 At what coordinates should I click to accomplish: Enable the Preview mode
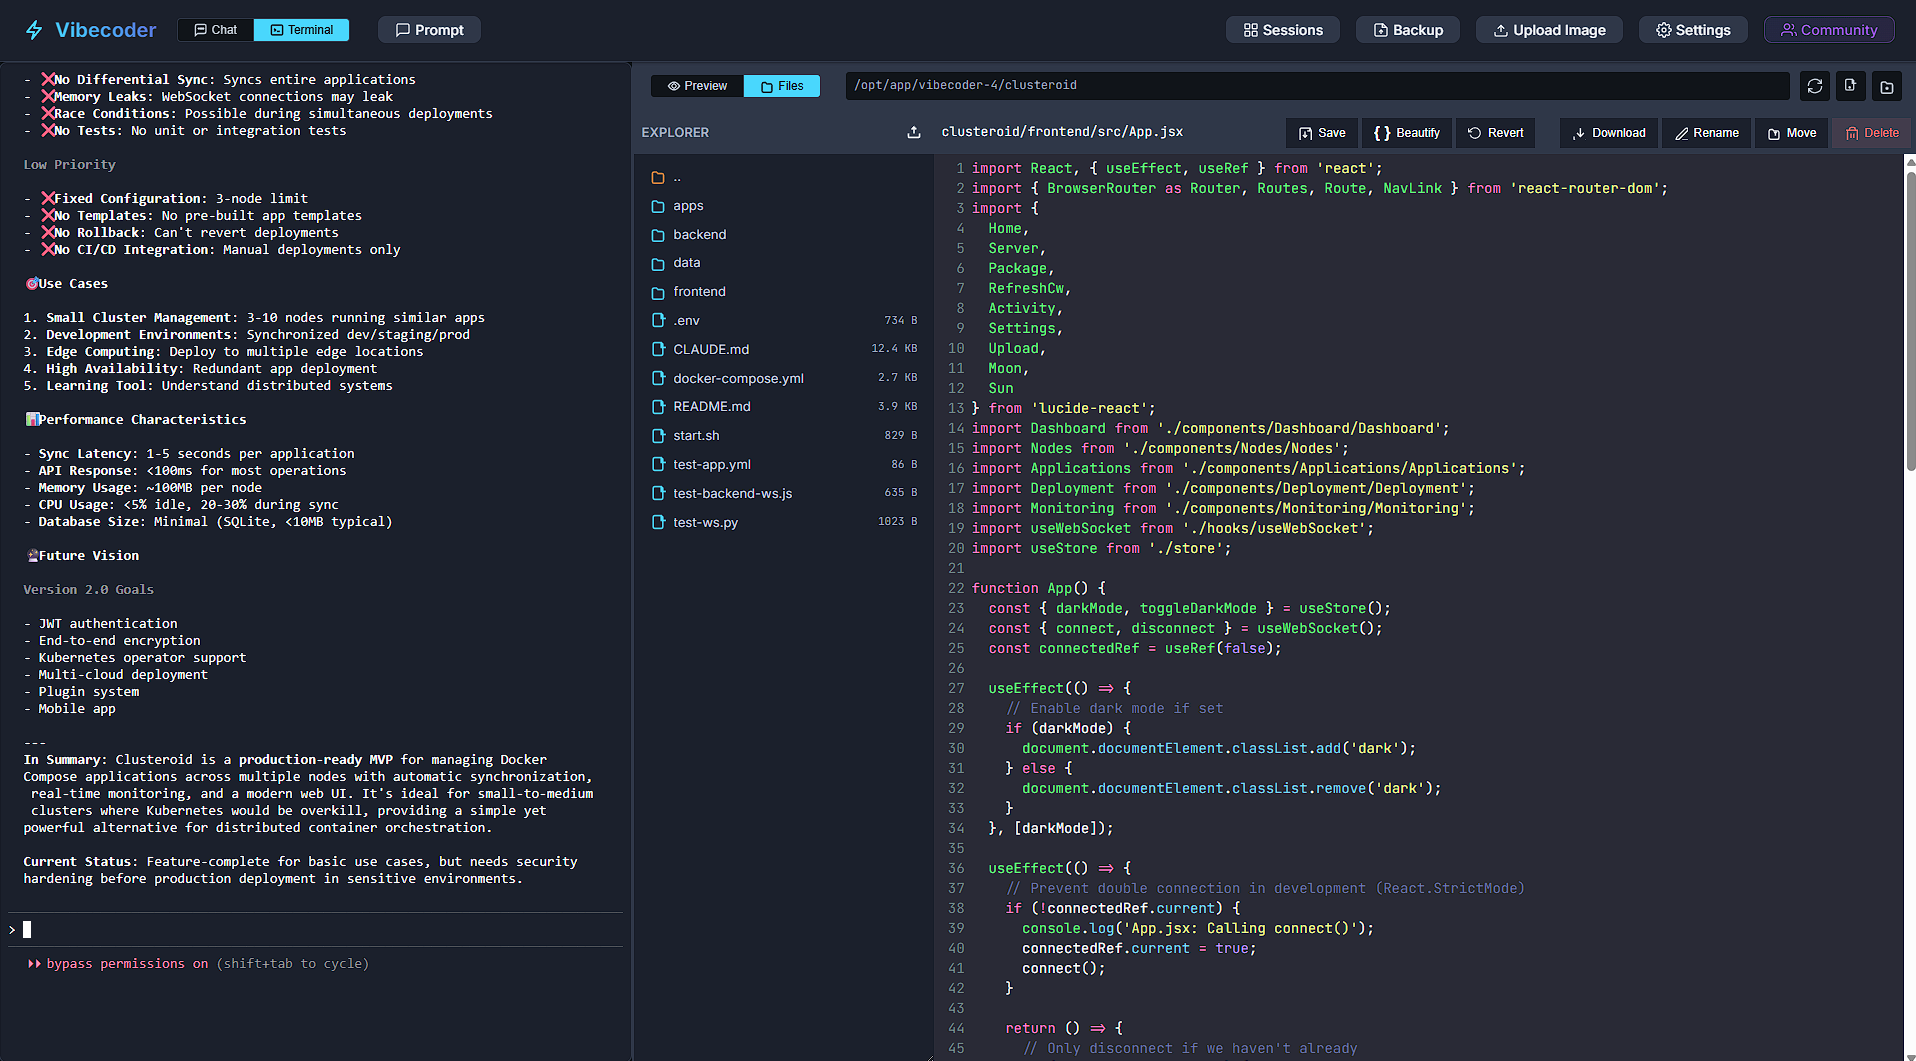(696, 86)
